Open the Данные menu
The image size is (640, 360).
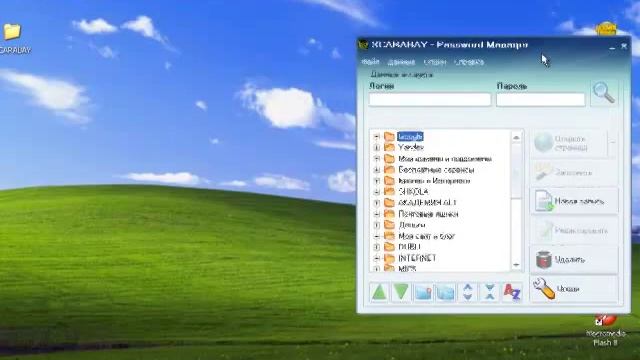[401, 62]
